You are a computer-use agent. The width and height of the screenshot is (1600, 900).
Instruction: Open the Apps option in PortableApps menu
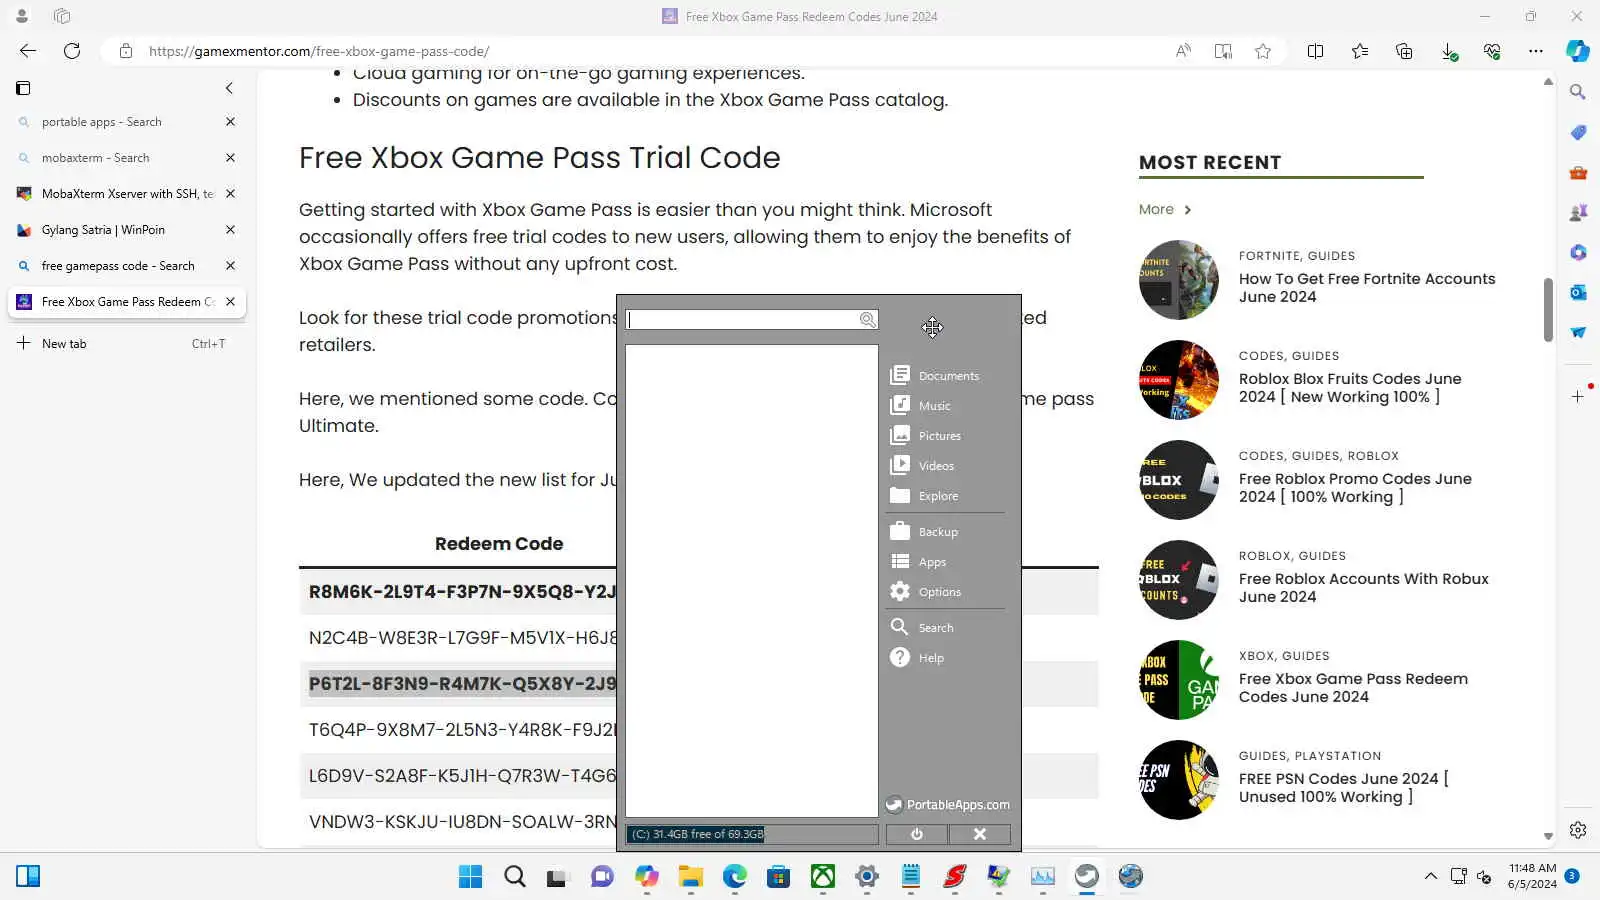pyautogui.click(x=918, y=561)
